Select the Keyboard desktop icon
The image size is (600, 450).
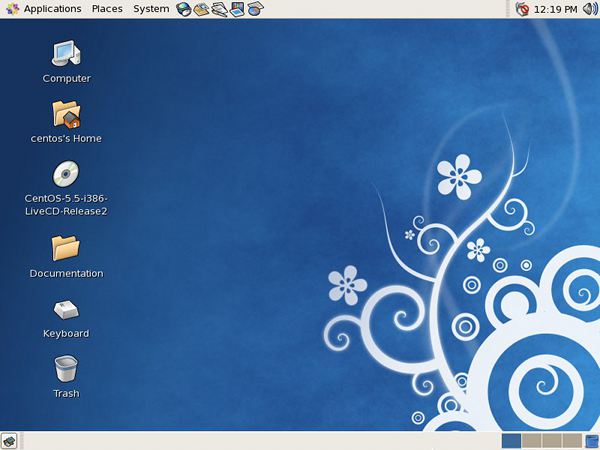pyautogui.click(x=66, y=320)
